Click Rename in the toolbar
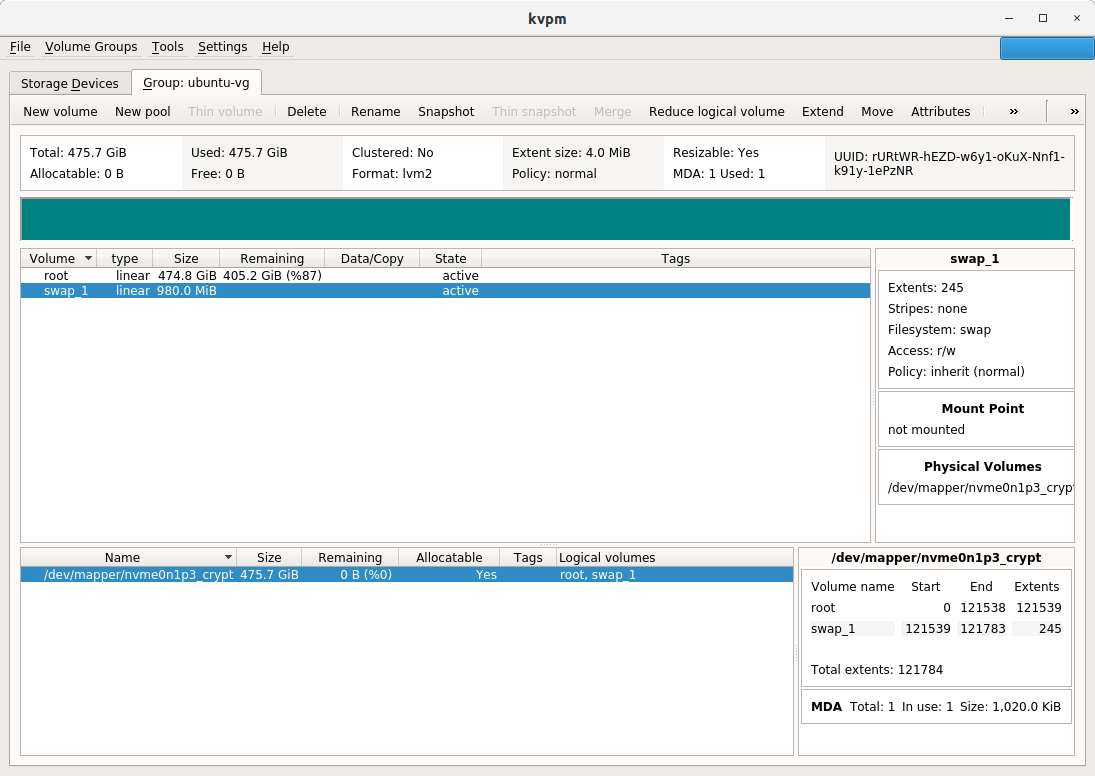This screenshot has width=1095, height=776. click(375, 112)
